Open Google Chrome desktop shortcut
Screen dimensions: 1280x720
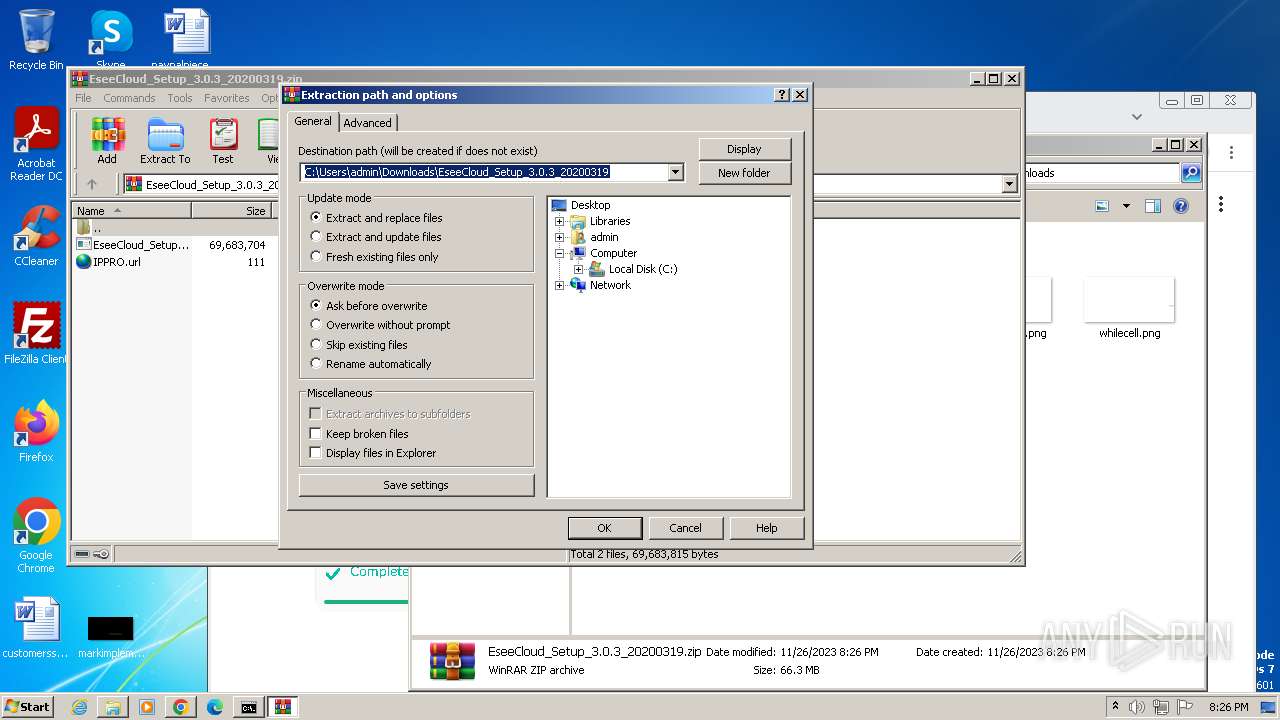(x=36, y=535)
